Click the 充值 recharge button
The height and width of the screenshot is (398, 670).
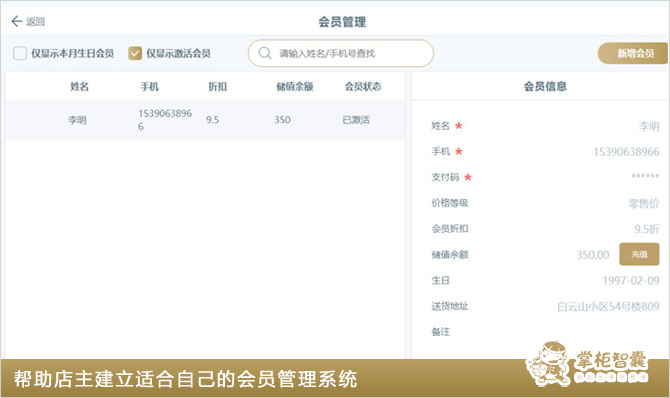(x=639, y=254)
